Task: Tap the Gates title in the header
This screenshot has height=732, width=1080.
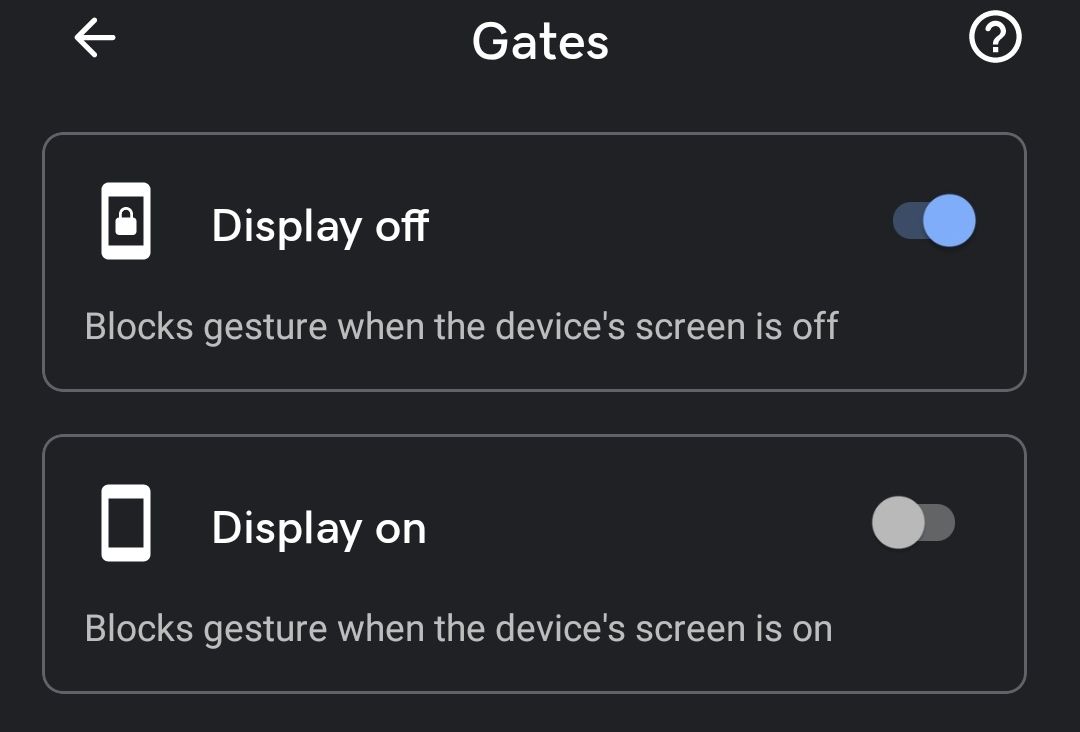Action: (539, 40)
